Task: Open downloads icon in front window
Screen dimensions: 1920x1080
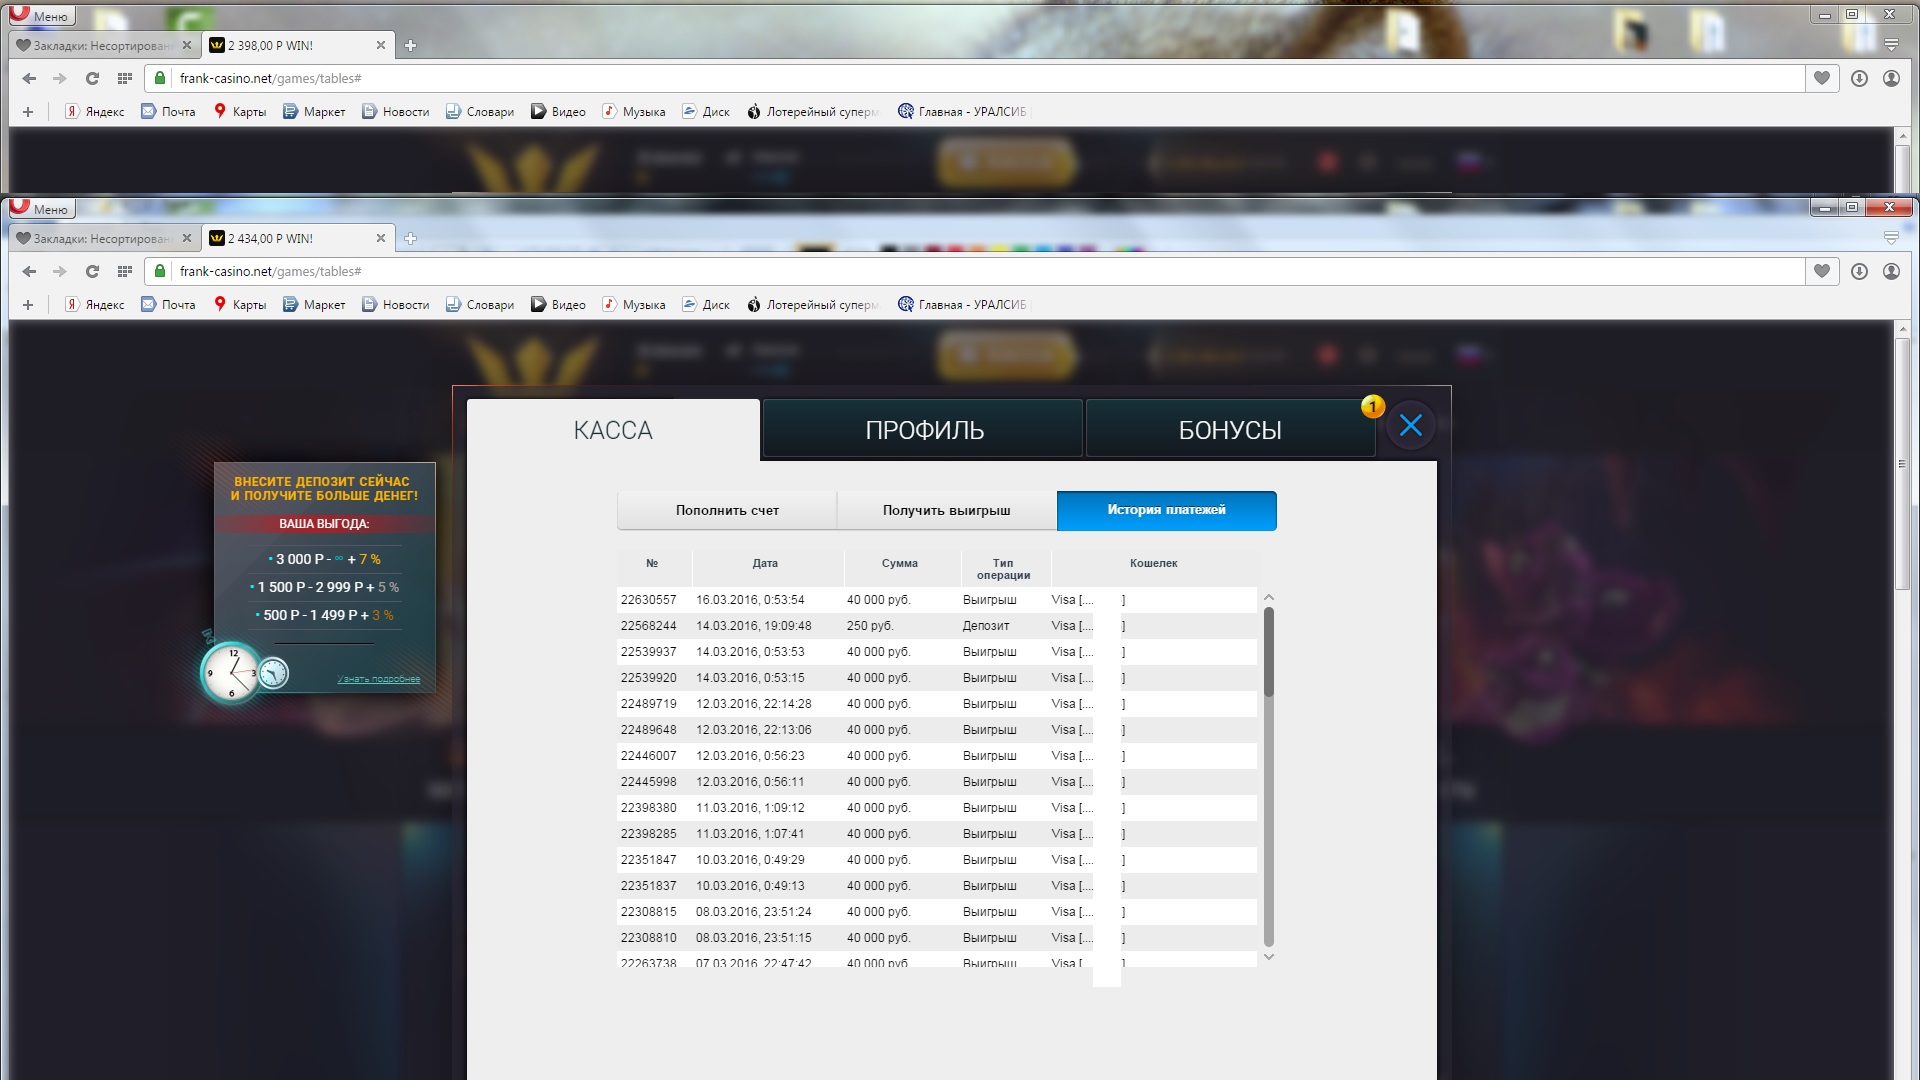Action: 1859,271
